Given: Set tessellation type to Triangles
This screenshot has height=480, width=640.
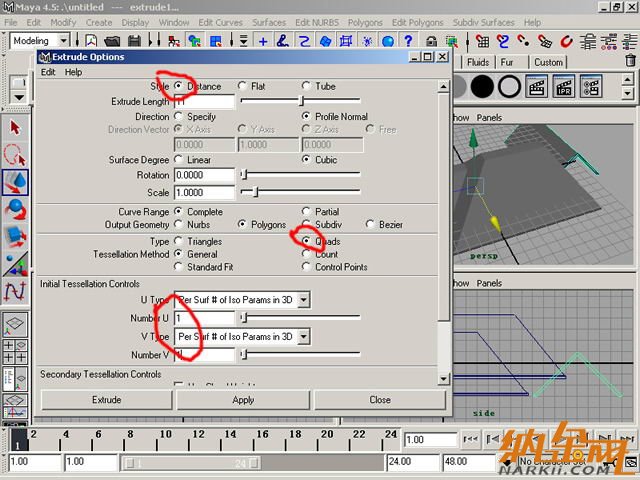Looking at the screenshot, I should coord(178,242).
